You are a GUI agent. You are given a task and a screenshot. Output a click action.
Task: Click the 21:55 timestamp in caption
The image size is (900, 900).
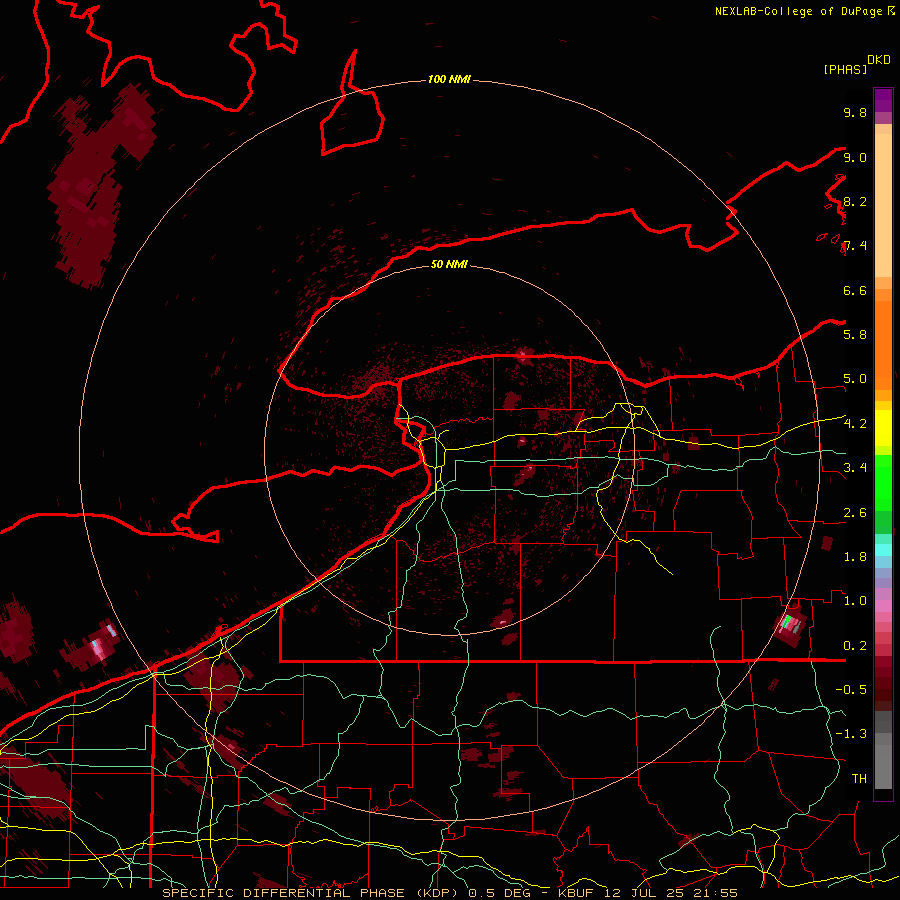pos(715,893)
